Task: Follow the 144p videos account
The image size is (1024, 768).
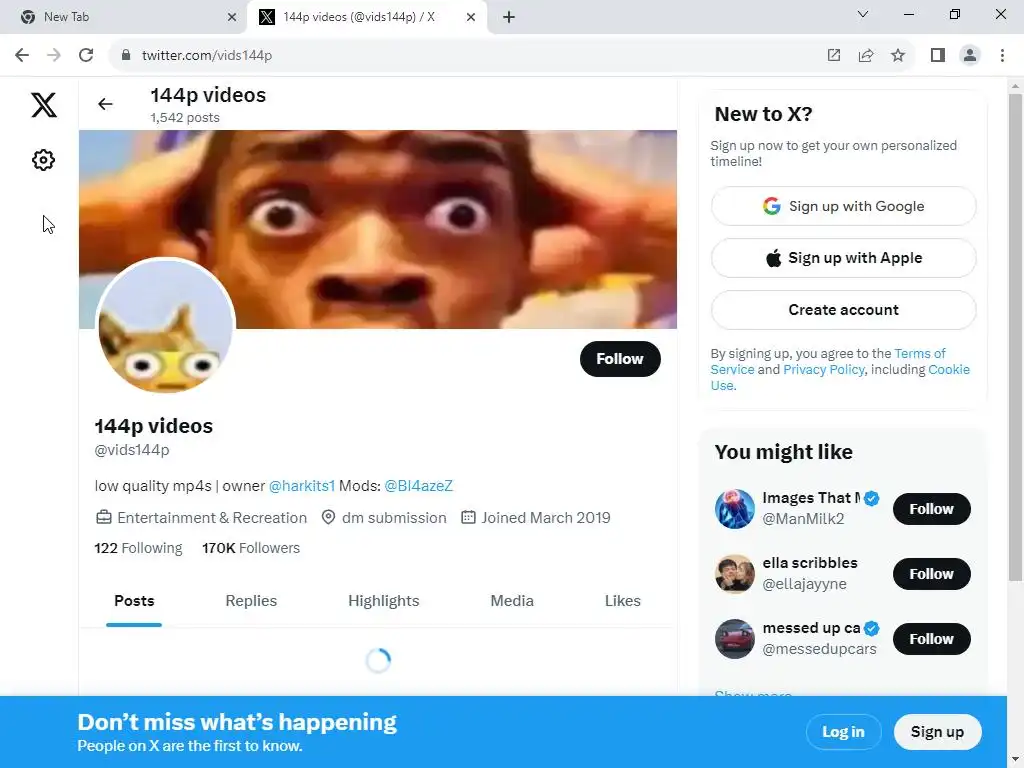Action: [620, 359]
